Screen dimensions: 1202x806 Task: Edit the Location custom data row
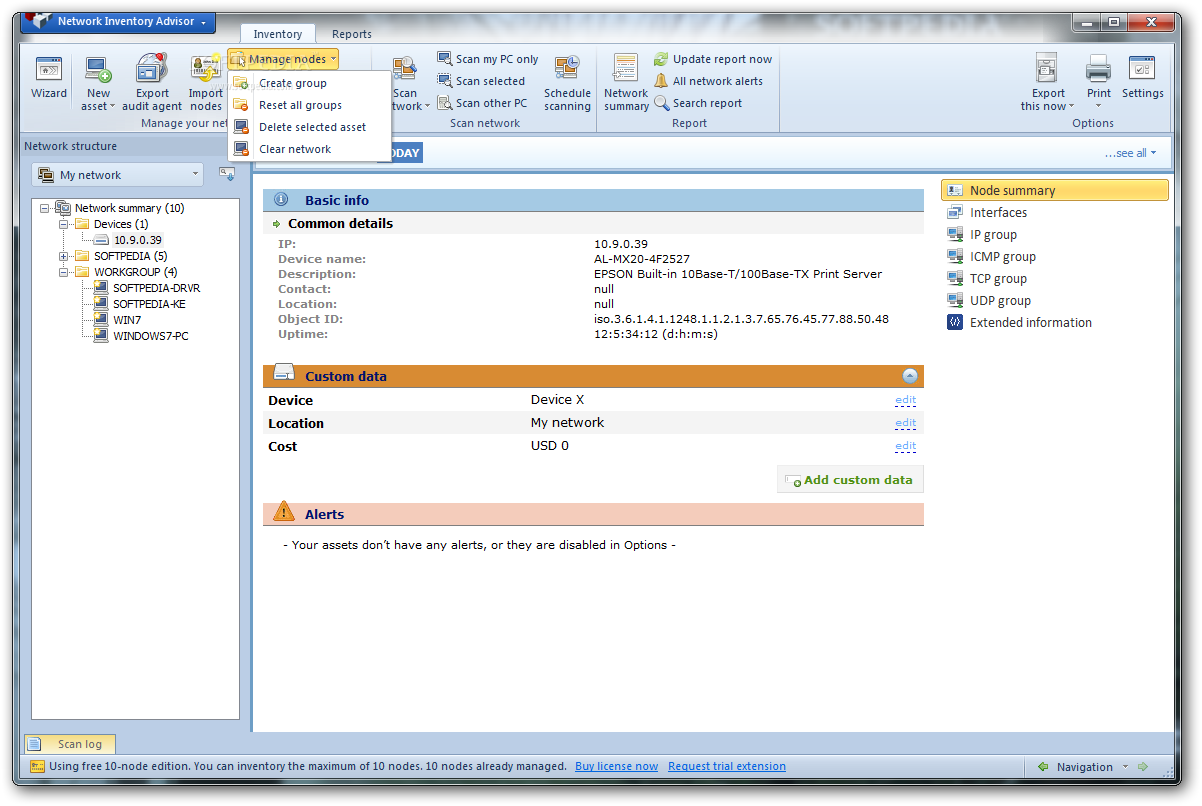click(905, 423)
